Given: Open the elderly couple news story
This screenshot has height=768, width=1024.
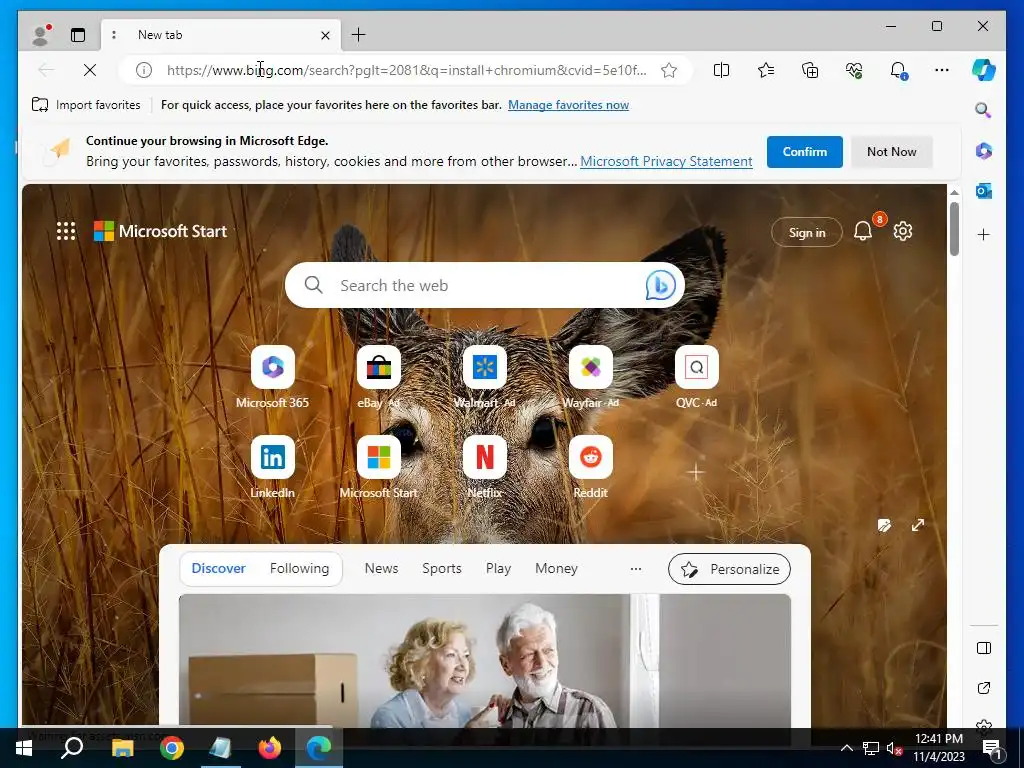Looking at the screenshot, I should click(485, 661).
